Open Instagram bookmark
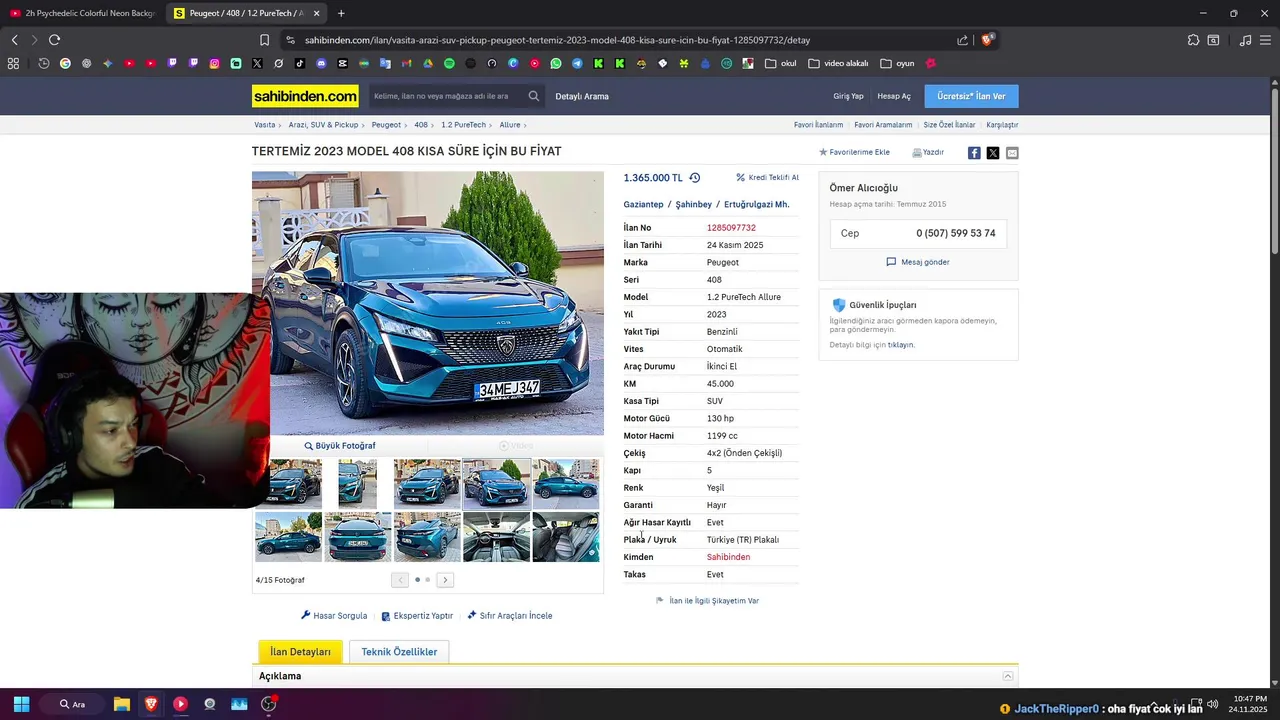The image size is (1280, 720). (x=214, y=63)
